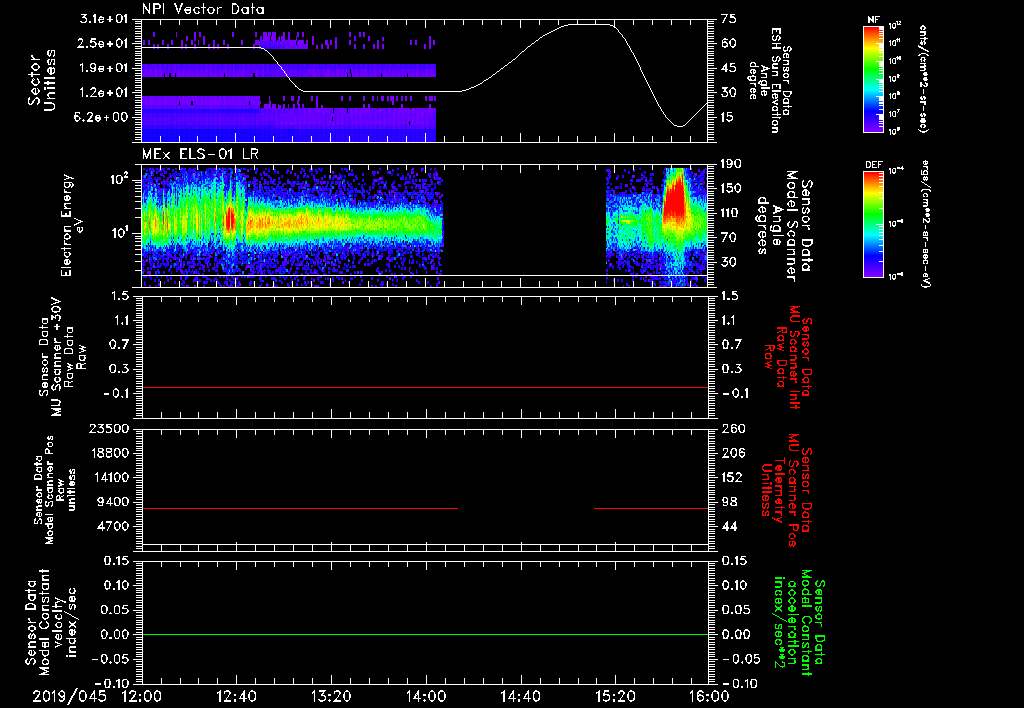Click the flat peak of the sun elevation curve
The image size is (1024, 708).
[x=590, y=24]
